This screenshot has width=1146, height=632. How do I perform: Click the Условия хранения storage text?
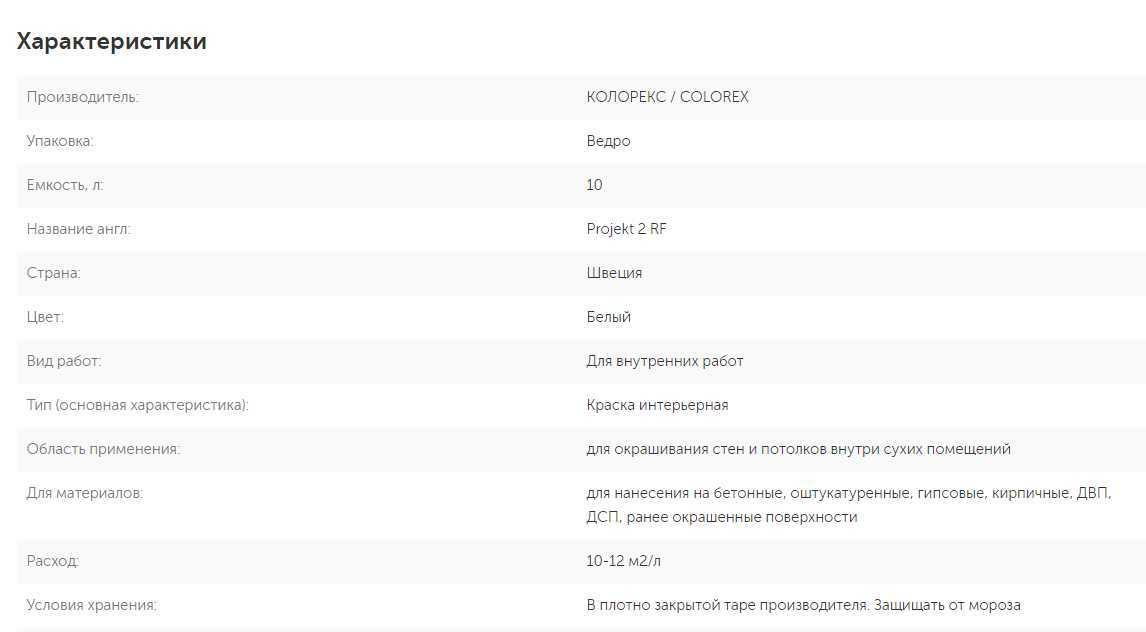803,605
